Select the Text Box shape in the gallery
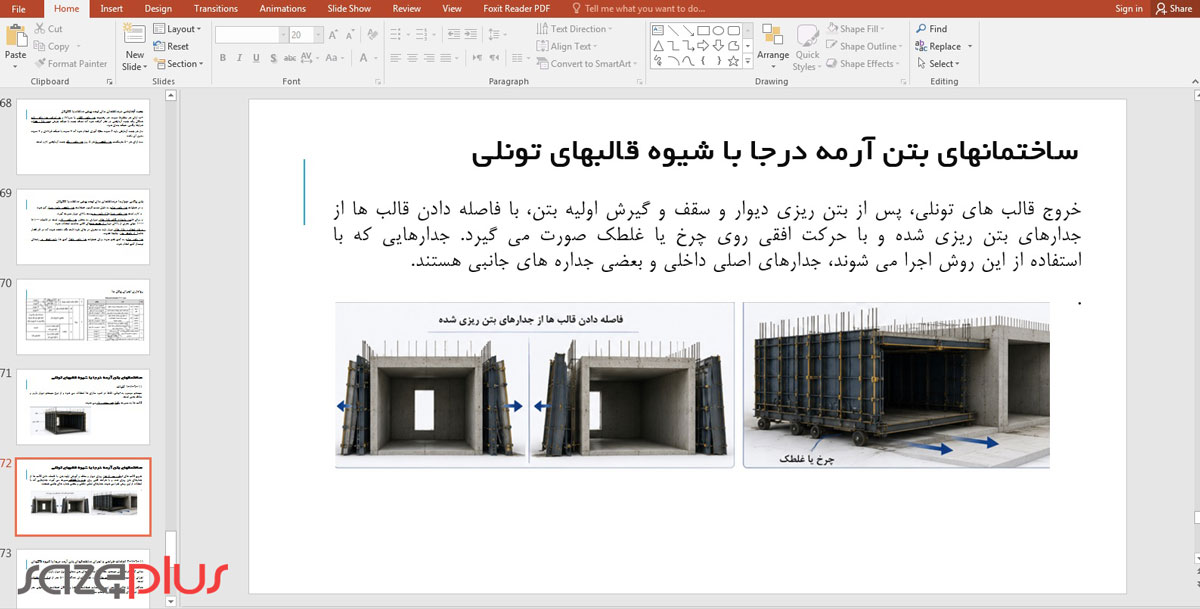 [658, 31]
